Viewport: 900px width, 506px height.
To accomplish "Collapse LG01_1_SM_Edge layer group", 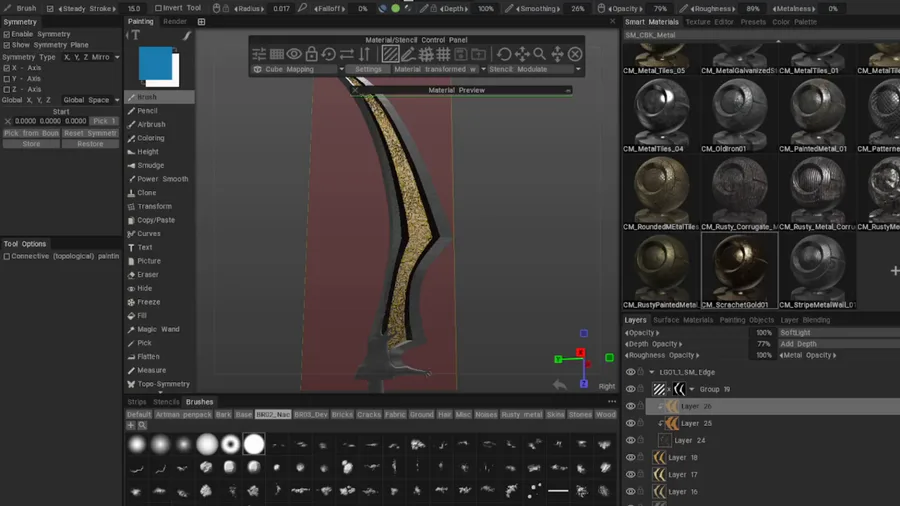I will (x=651, y=372).
